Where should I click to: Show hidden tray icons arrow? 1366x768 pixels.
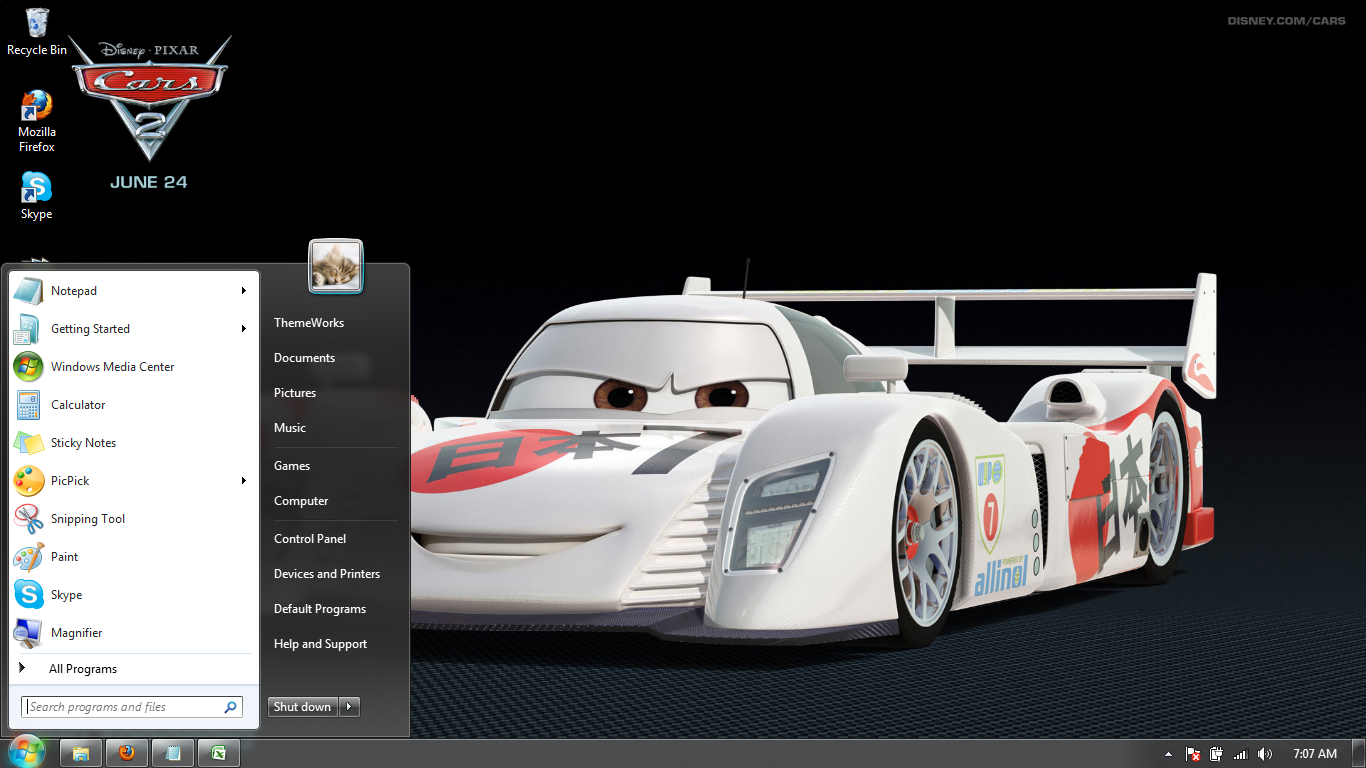tap(1168, 754)
